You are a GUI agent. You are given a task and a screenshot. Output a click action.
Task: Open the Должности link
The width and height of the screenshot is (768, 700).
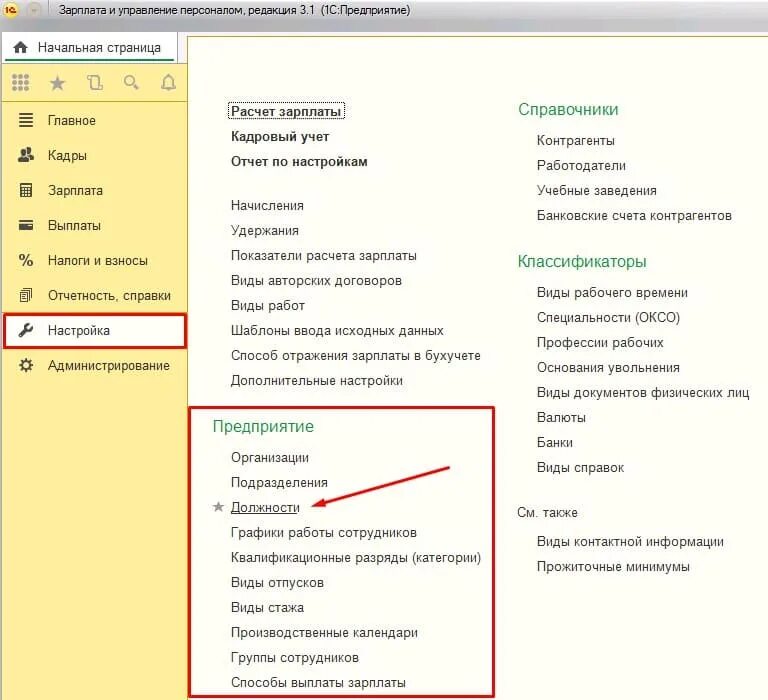tap(265, 507)
